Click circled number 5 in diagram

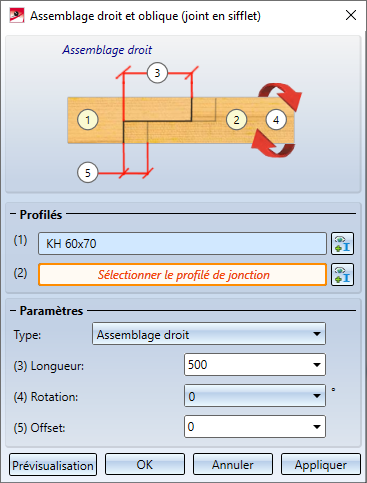click(88, 173)
